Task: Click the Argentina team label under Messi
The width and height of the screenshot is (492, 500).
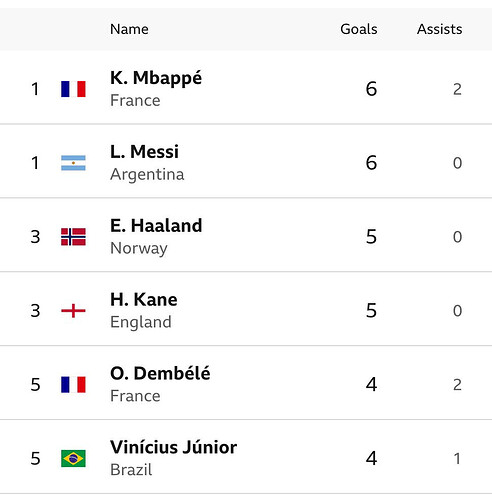Action: click(147, 174)
